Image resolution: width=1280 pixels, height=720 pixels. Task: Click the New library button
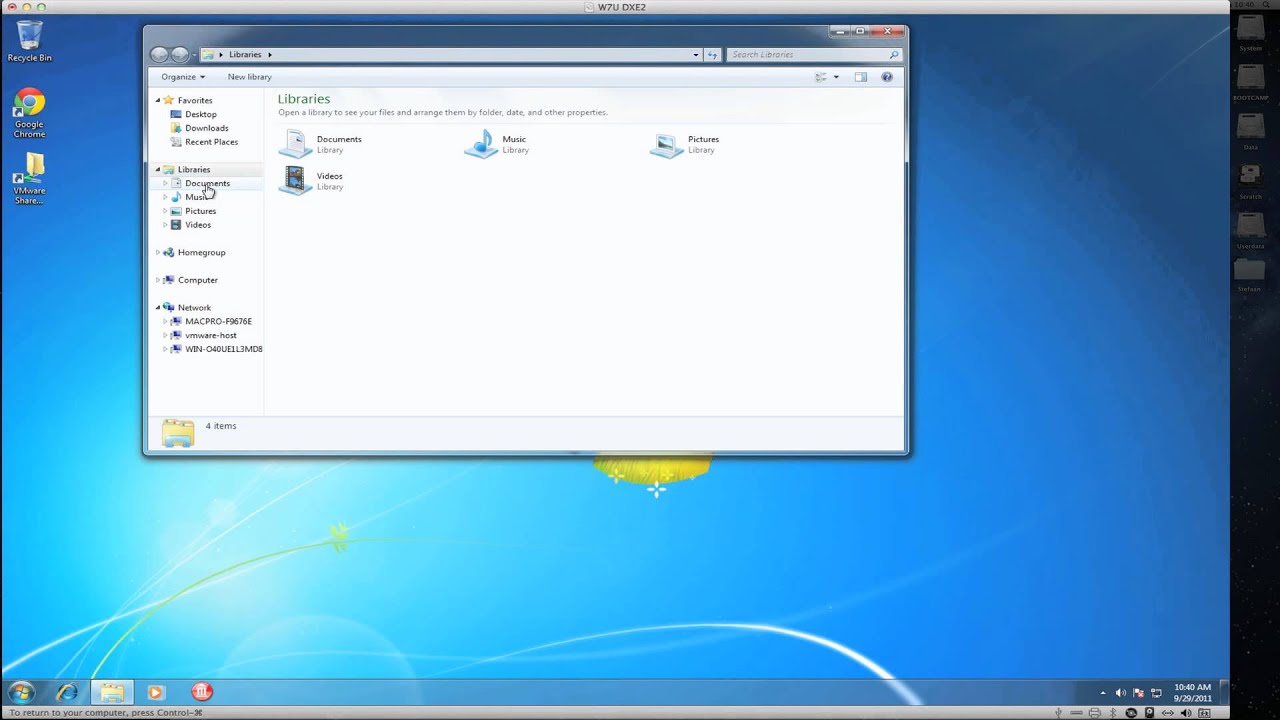click(249, 77)
